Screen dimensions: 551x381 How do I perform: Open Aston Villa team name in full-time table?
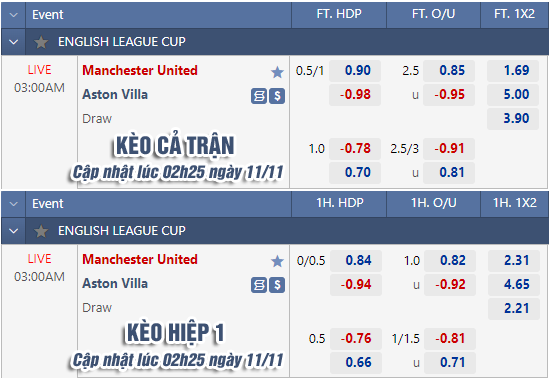point(115,95)
